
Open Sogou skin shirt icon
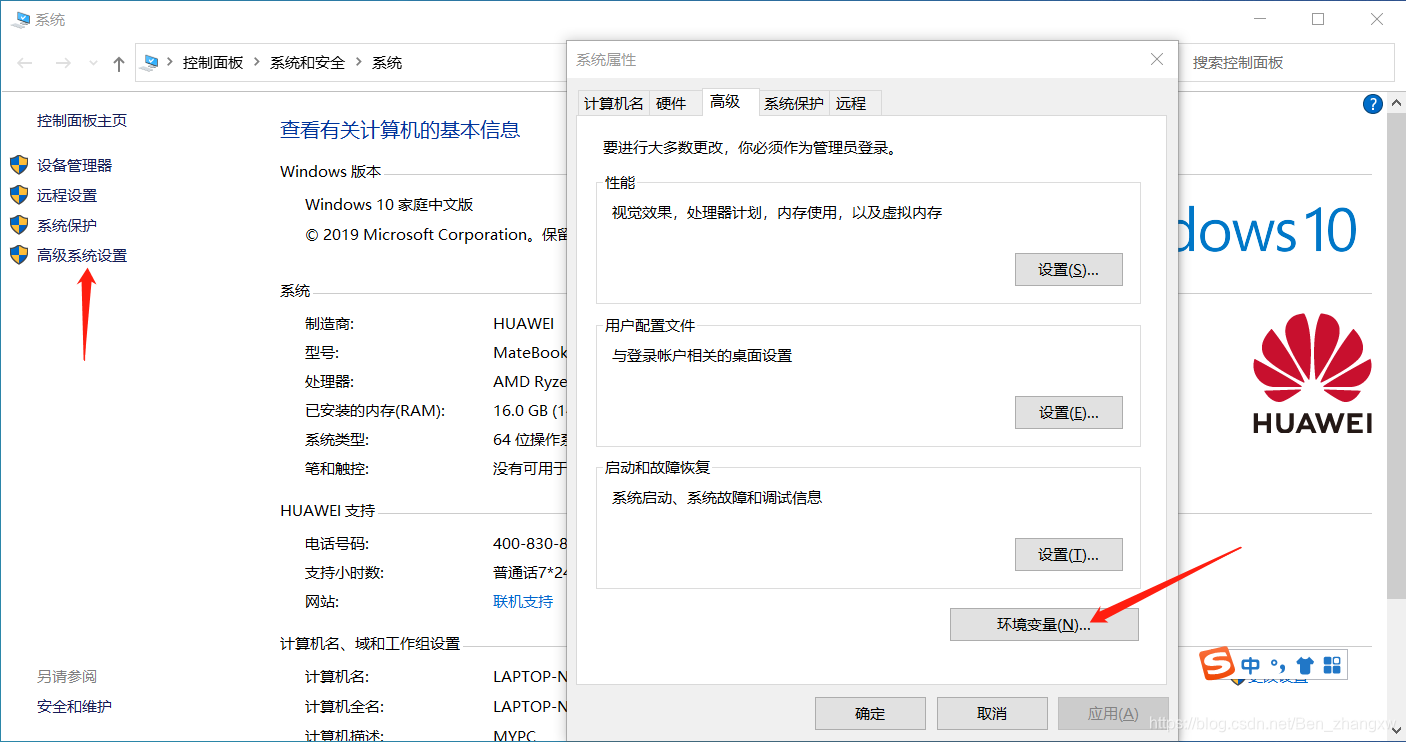1305,665
